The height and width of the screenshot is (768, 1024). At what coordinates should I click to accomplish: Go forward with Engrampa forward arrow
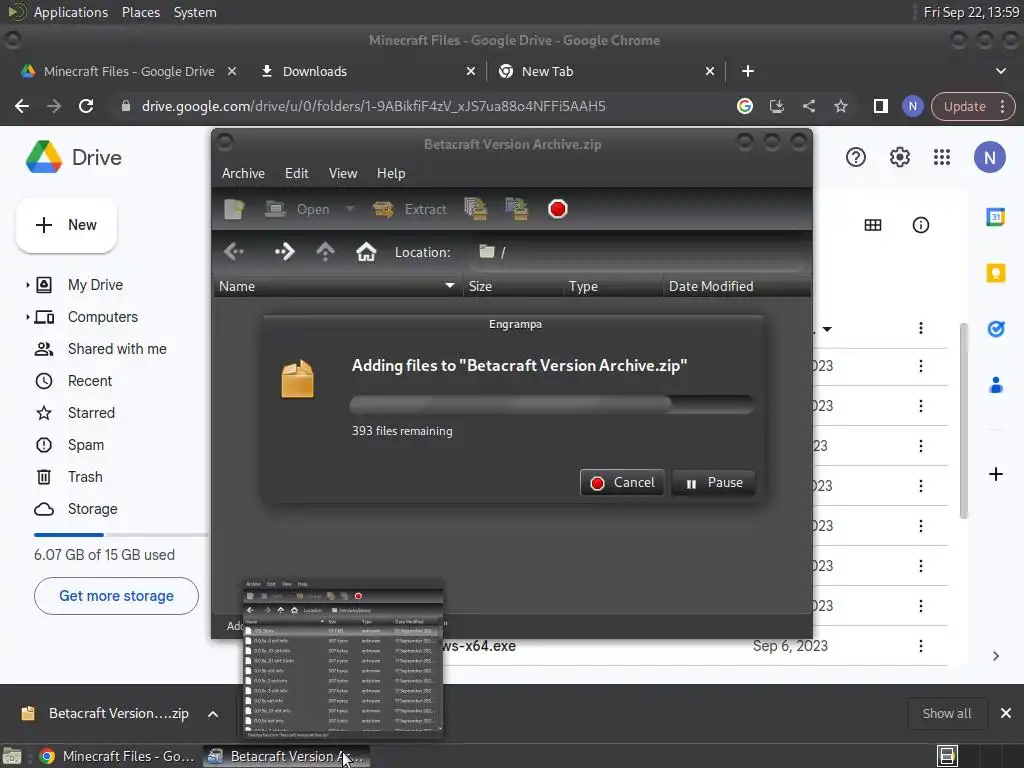(284, 251)
